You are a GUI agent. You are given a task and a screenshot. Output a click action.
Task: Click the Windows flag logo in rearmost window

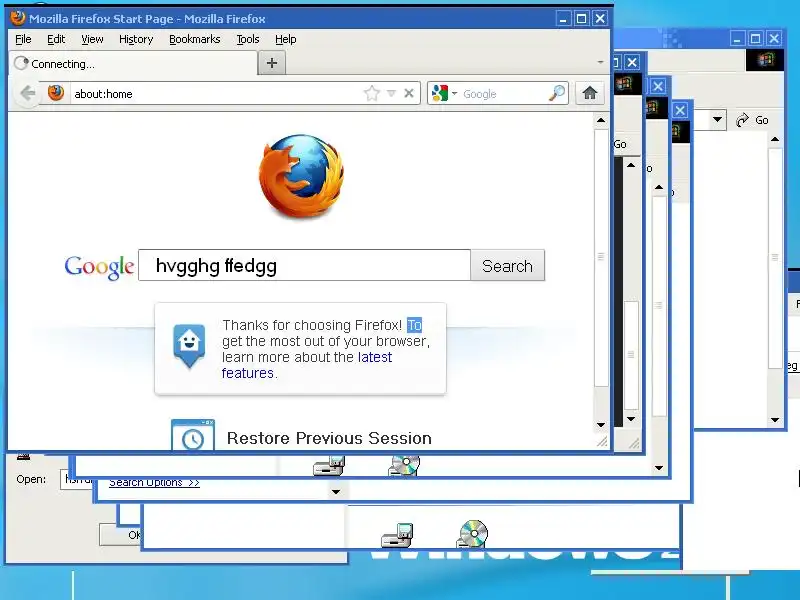click(x=765, y=60)
